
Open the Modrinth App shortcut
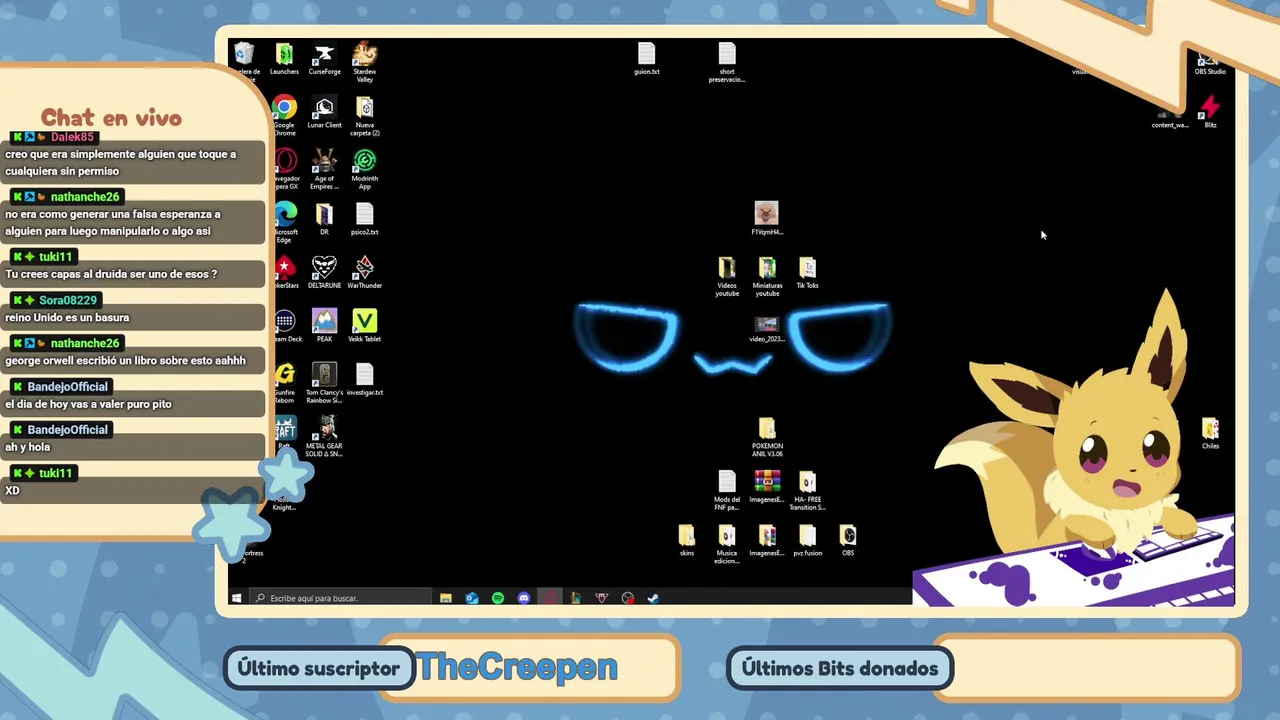point(365,169)
